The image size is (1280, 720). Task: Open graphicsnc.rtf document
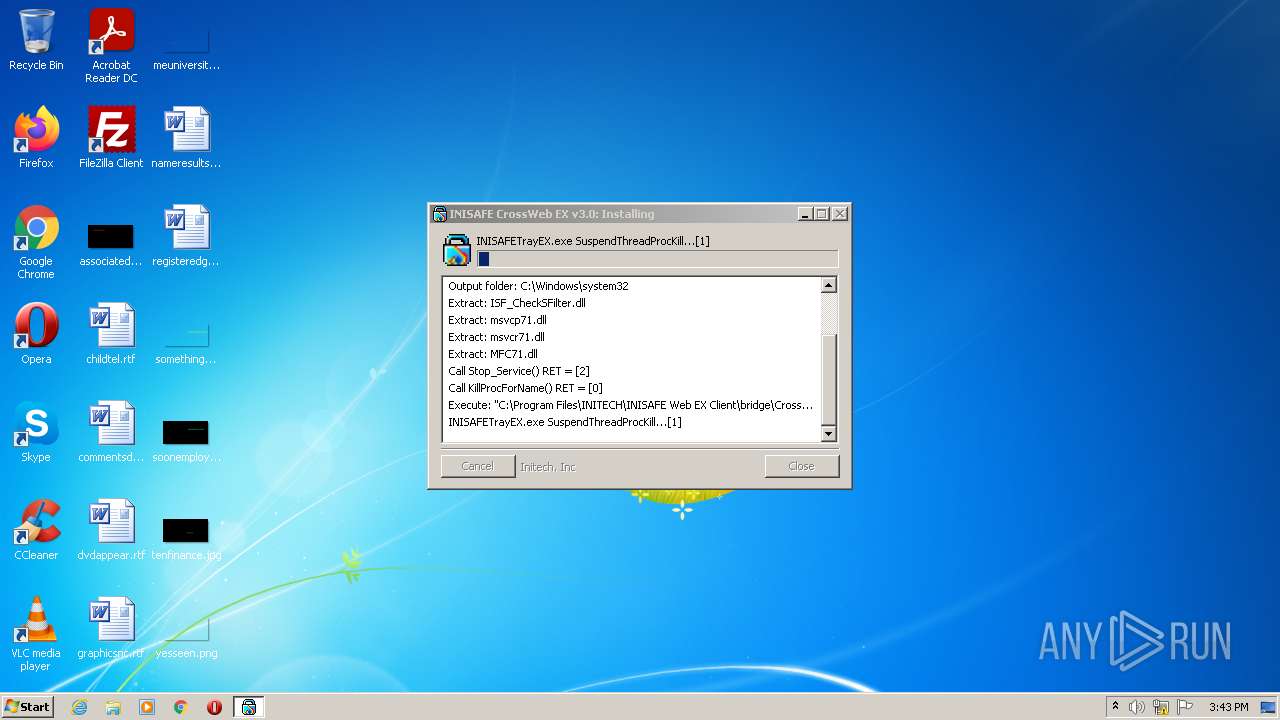[111, 628]
